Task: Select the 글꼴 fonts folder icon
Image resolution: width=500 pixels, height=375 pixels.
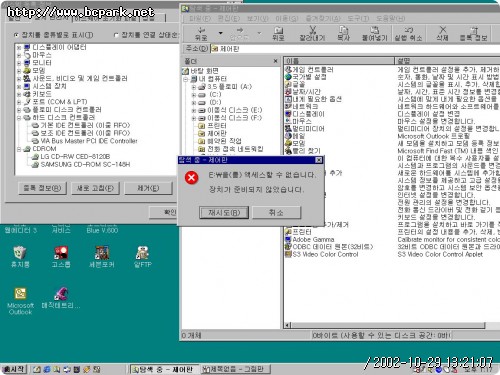Action: coord(288,84)
